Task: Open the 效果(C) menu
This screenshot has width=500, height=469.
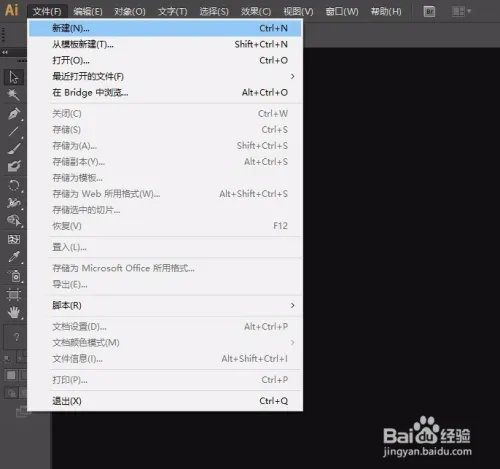Action: [256, 12]
